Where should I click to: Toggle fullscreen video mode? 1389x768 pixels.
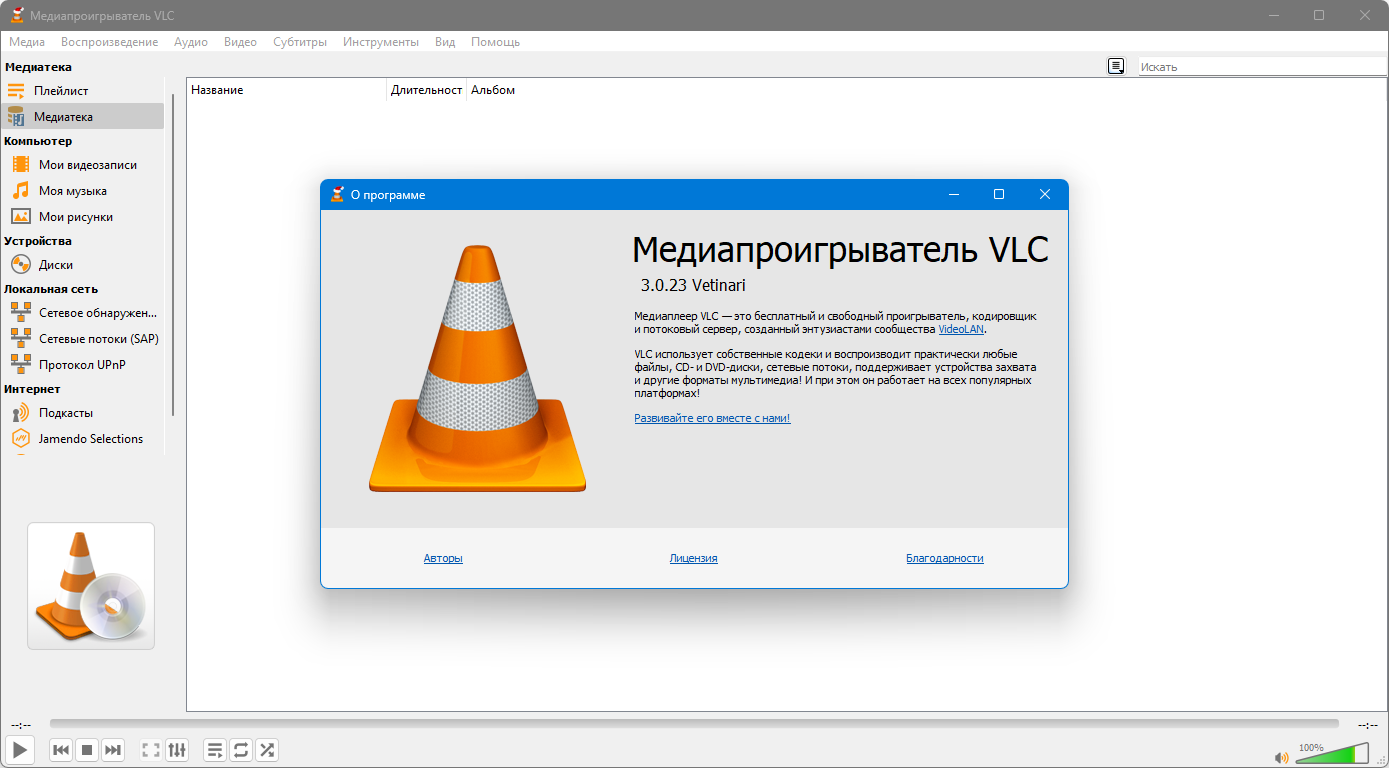tap(151, 750)
